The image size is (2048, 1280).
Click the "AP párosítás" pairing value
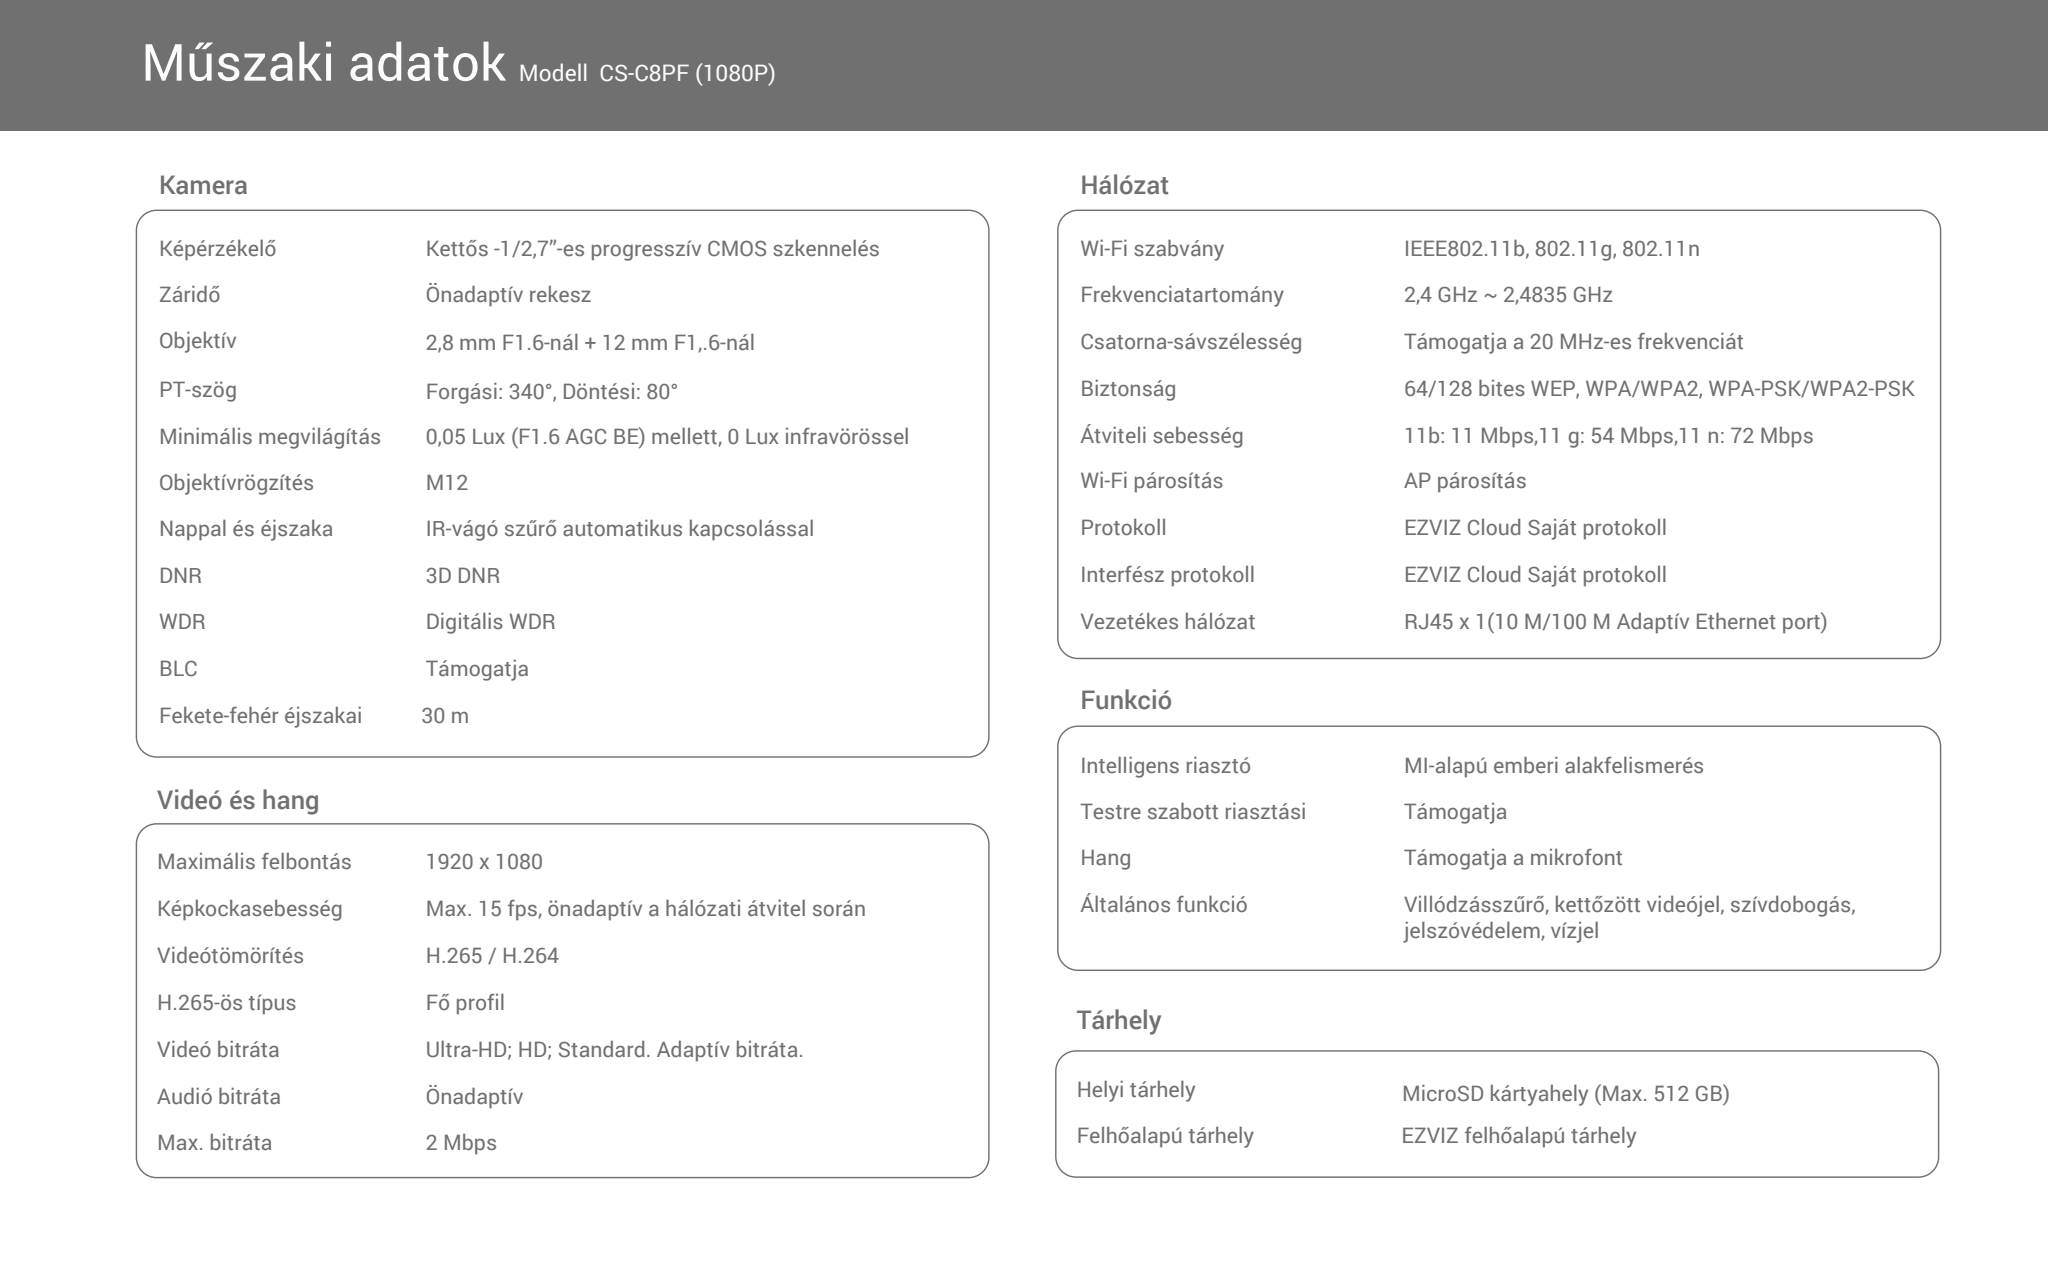[x=1465, y=481]
